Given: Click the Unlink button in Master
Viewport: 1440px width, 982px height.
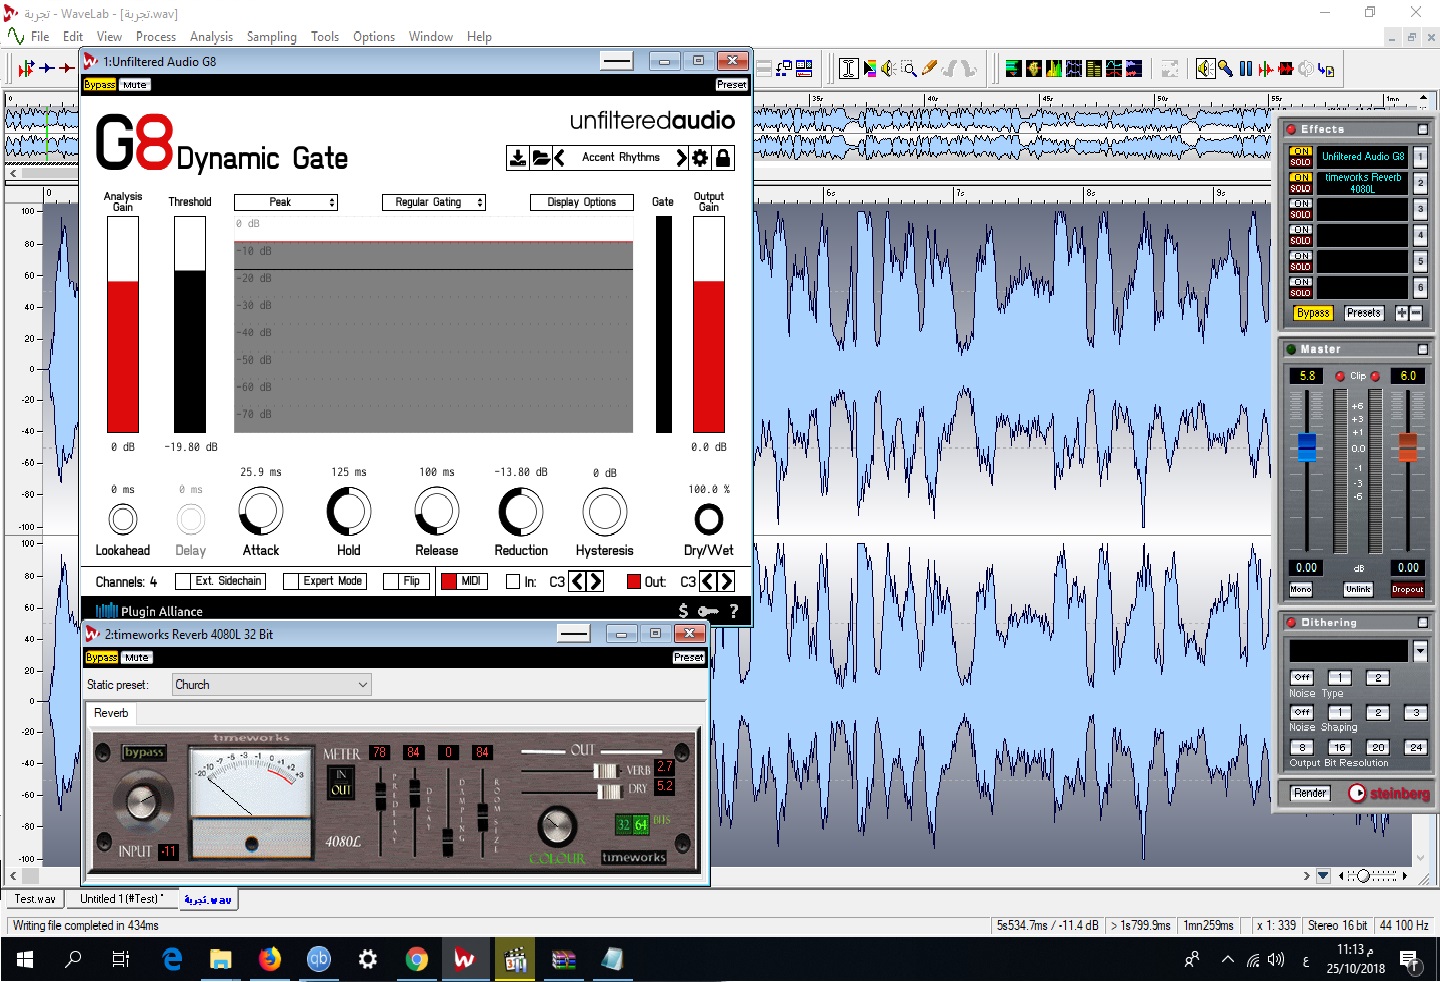Looking at the screenshot, I should (1358, 589).
